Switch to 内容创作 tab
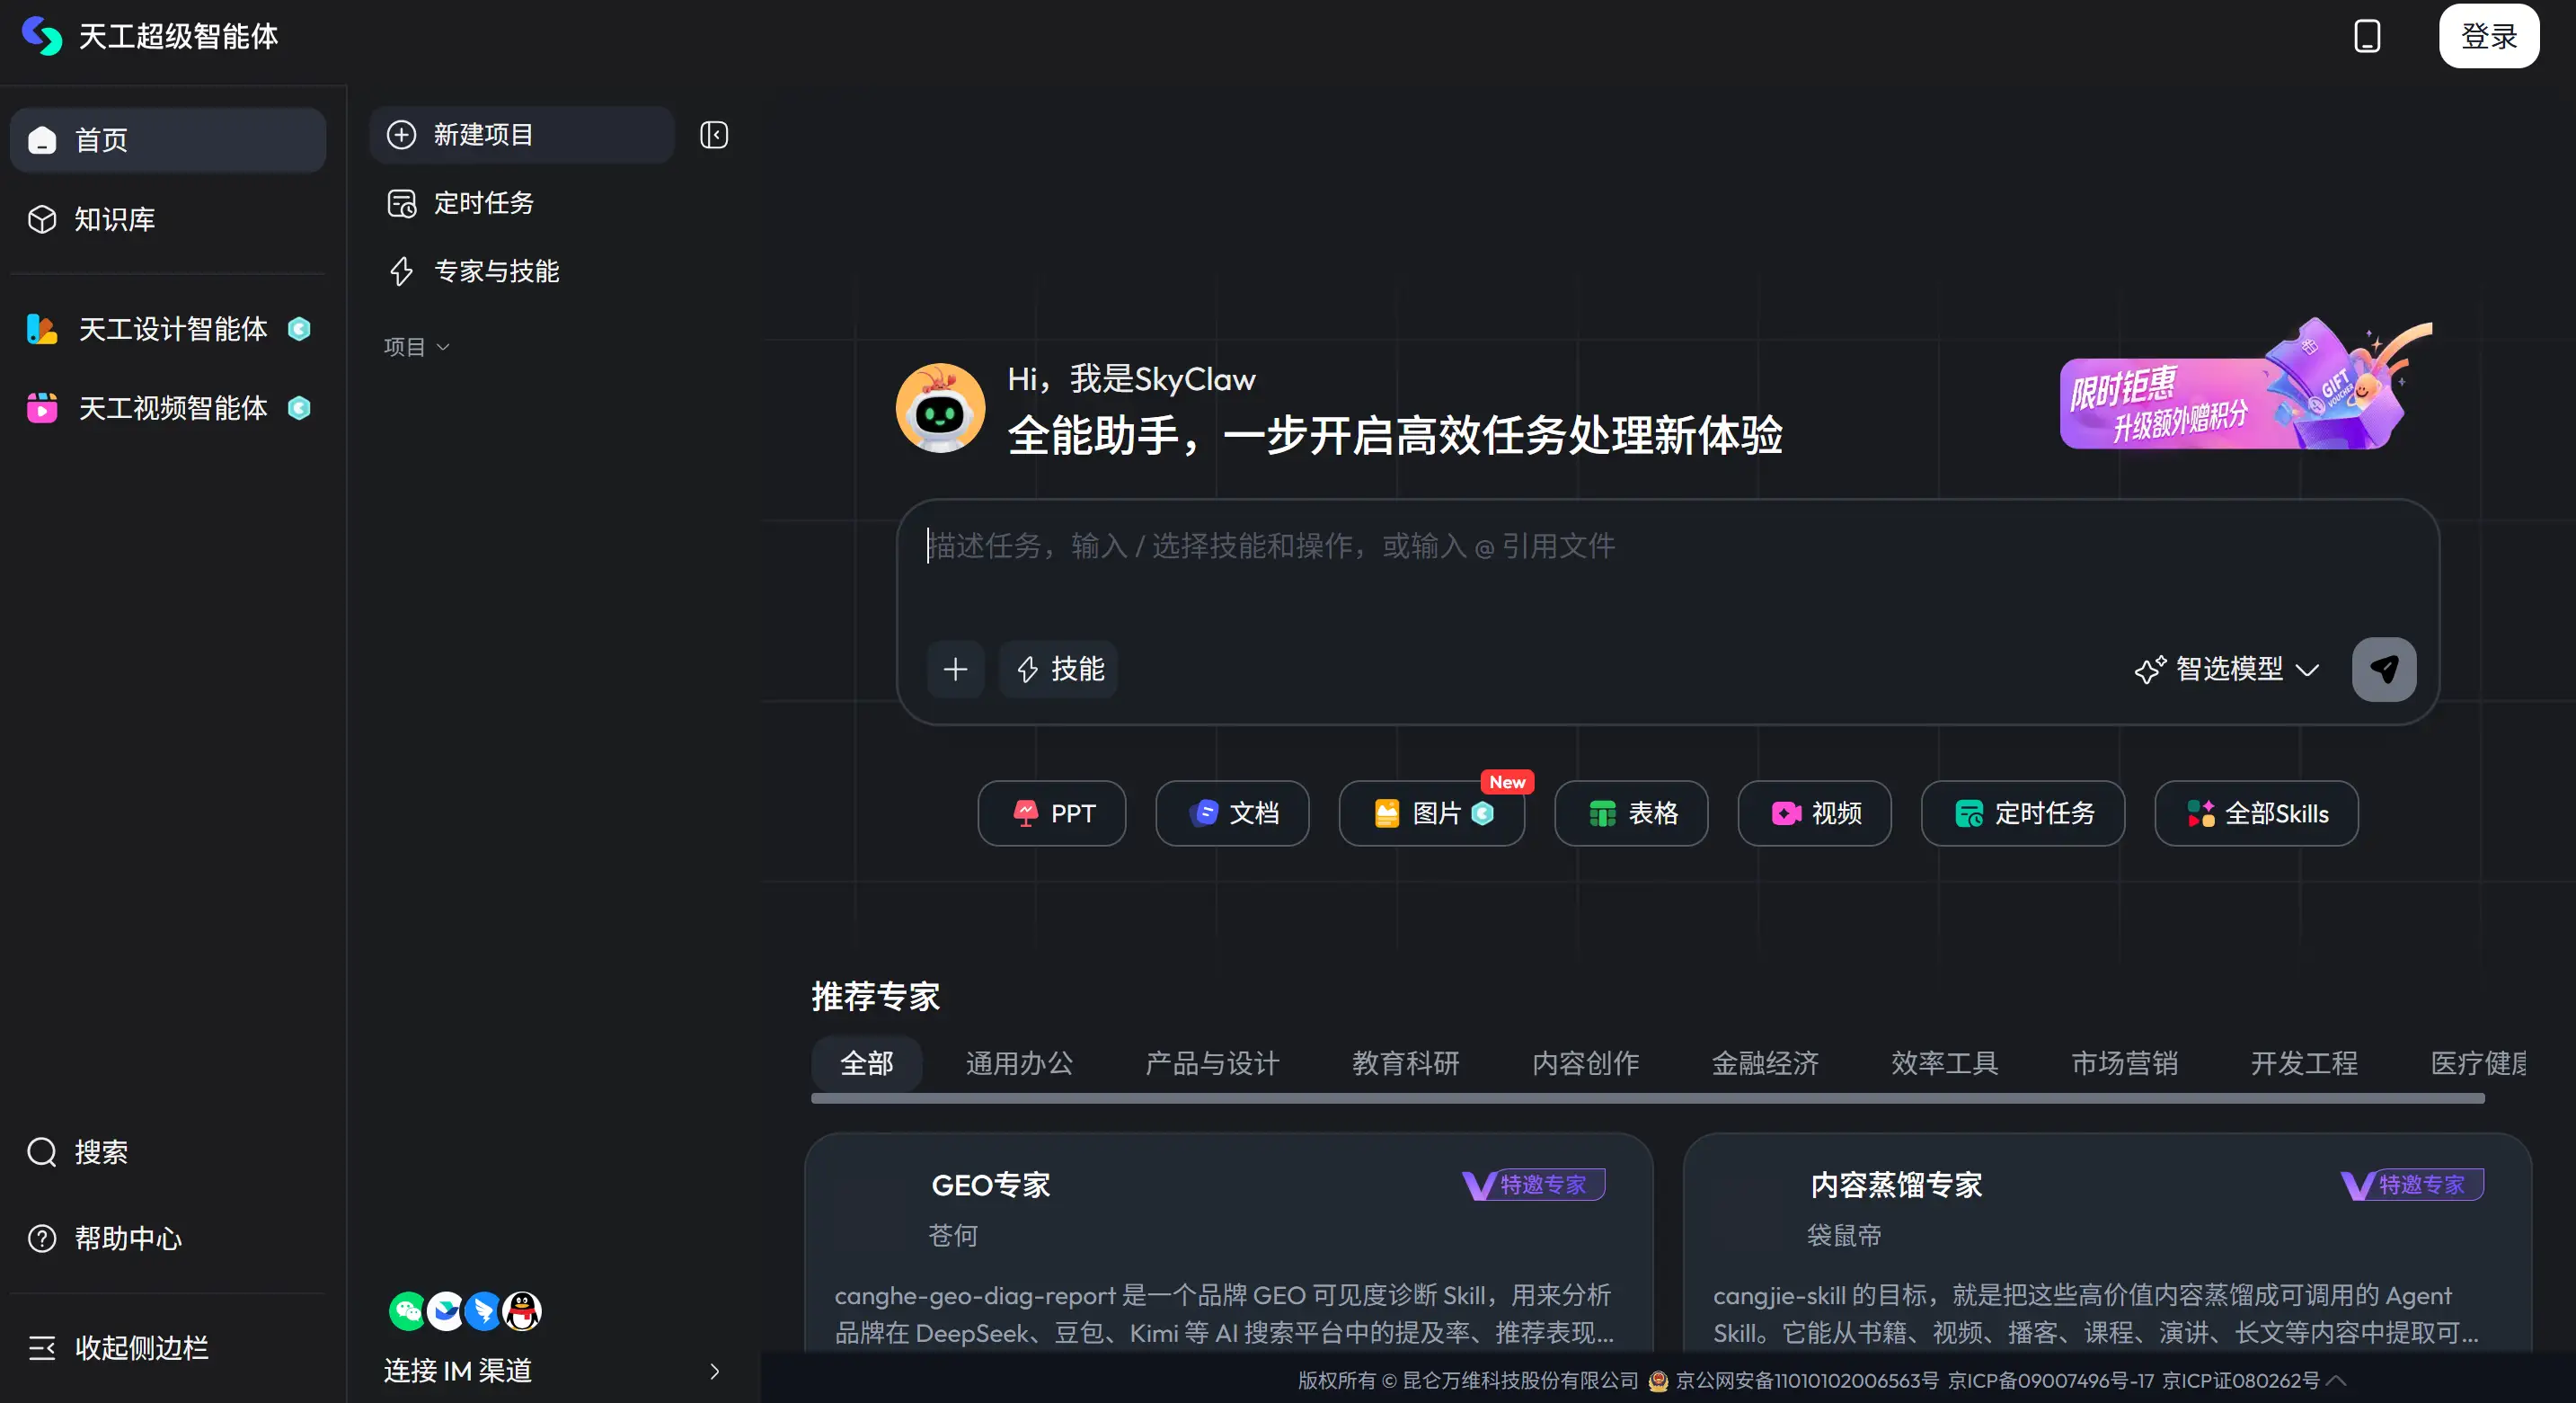Viewport: 2576px width, 1403px height. click(1585, 1063)
